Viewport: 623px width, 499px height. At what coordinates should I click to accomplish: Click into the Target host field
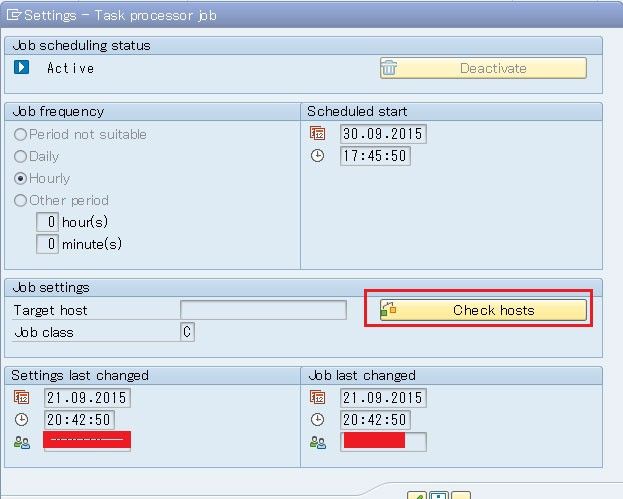coord(263,310)
